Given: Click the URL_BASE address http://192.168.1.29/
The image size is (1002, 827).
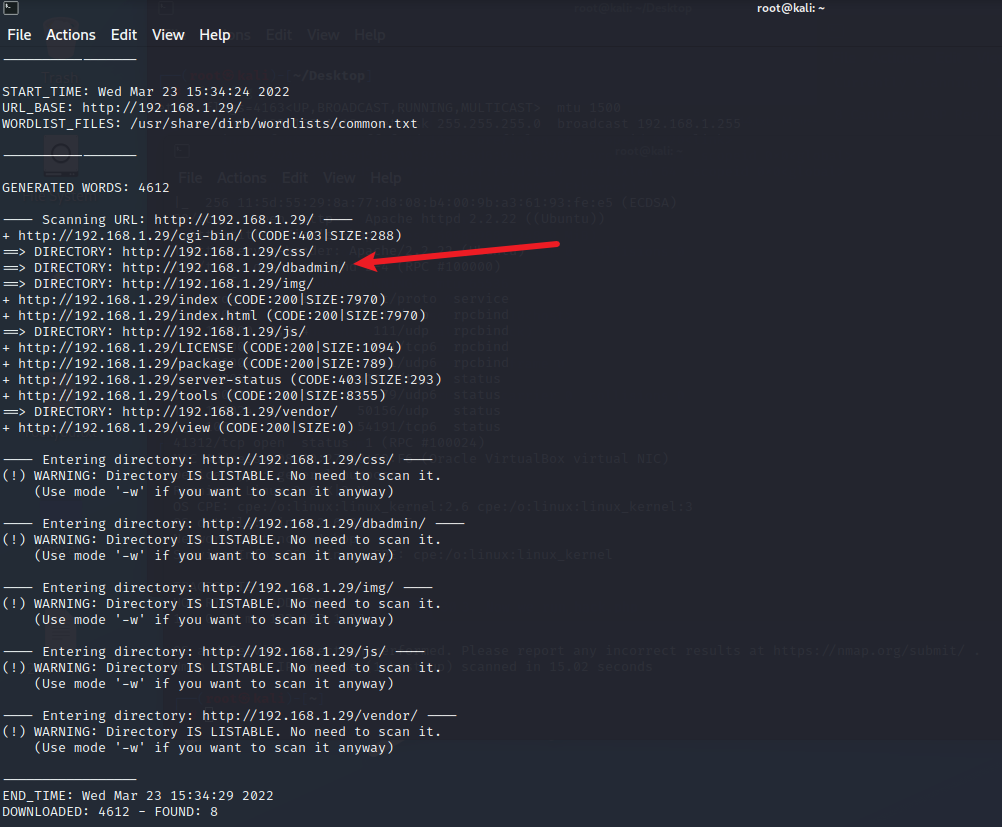Looking at the screenshot, I should [x=162, y=108].
